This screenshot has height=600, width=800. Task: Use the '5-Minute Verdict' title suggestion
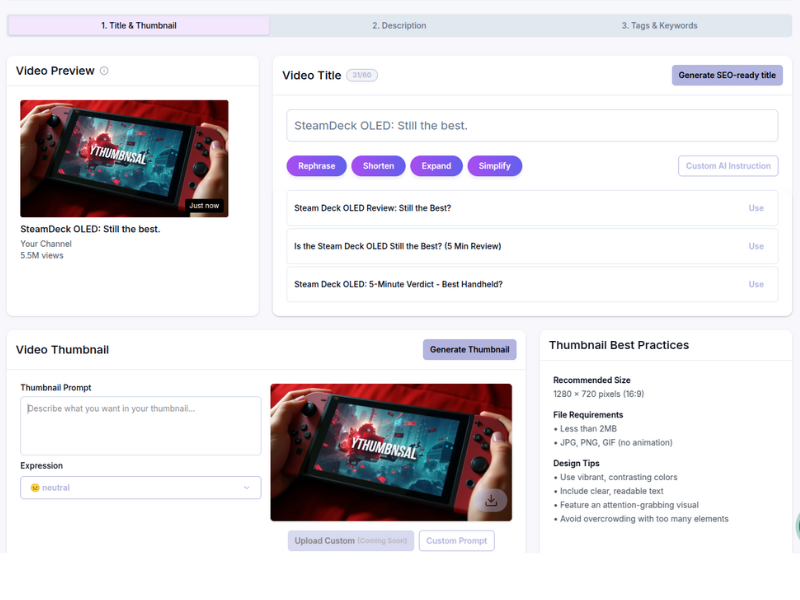point(756,284)
